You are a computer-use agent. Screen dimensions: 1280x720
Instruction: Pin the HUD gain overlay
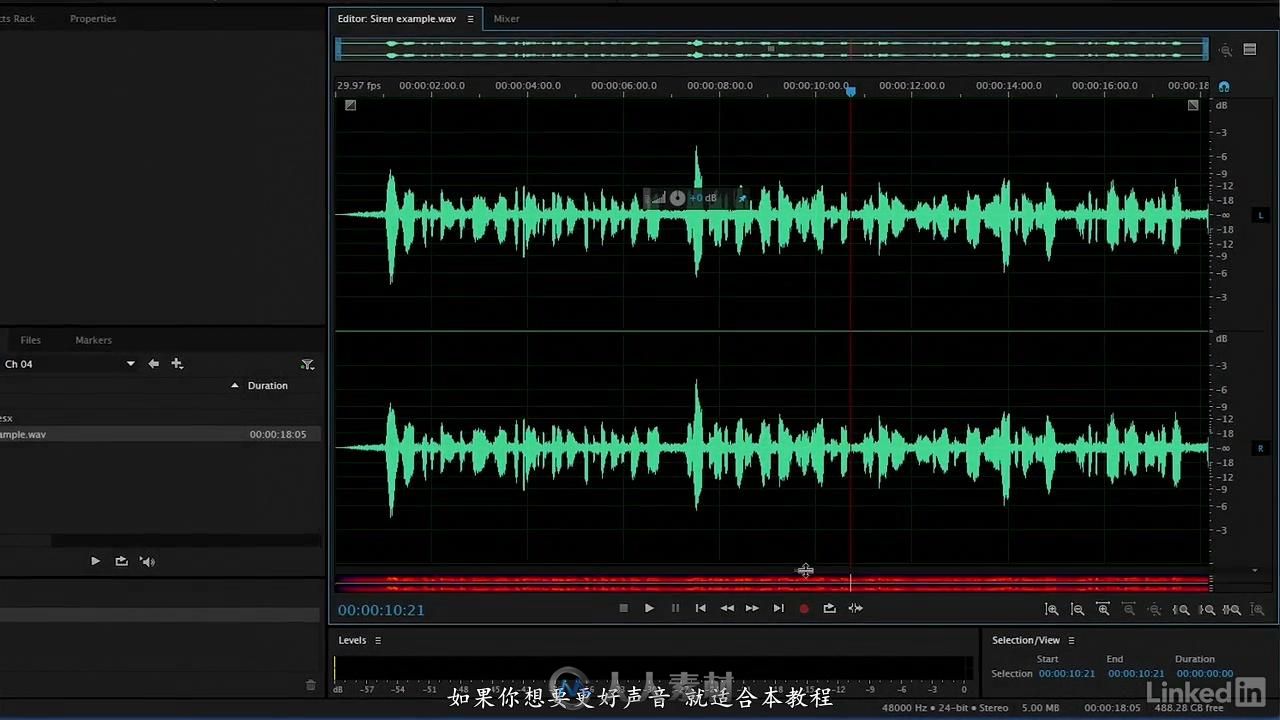742,198
